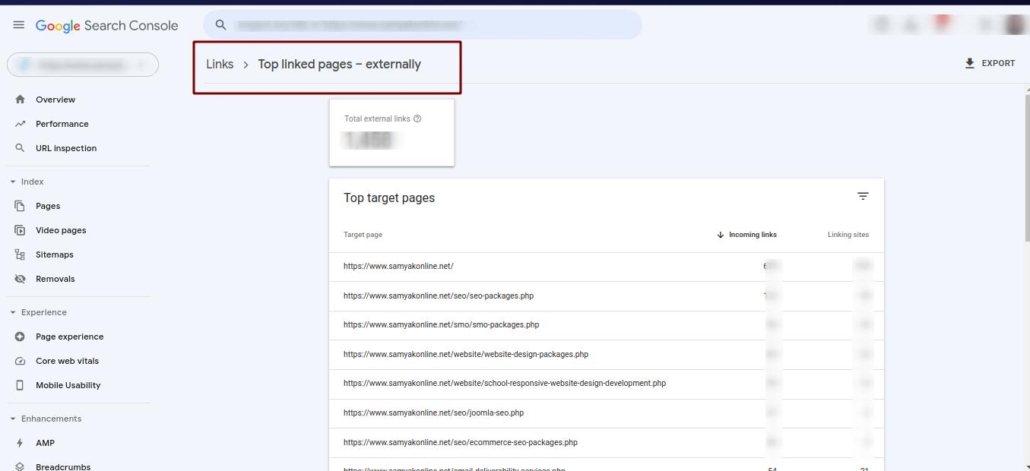Click the Mobile Usability phone icon
This screenshot has width=1030, height=471.
pyautogui.click(x=20, y=386)
